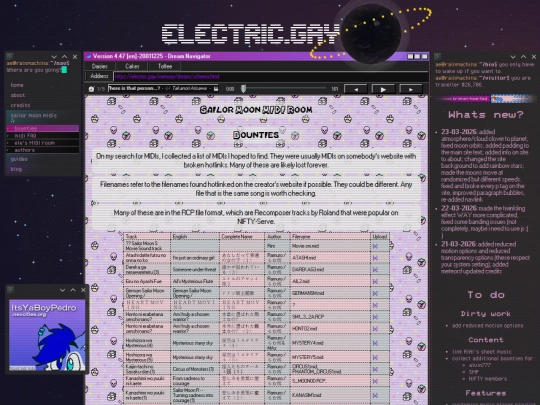Open the Daisies menu
Viewport: 540px width, 405px height.
click(x=100, y=66)
